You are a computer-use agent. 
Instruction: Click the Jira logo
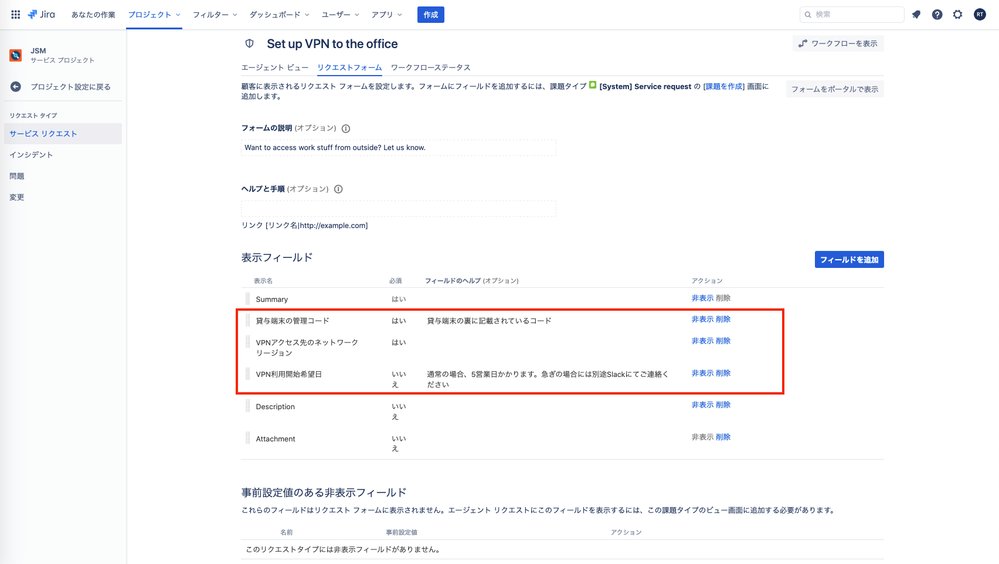pos(41,14)
